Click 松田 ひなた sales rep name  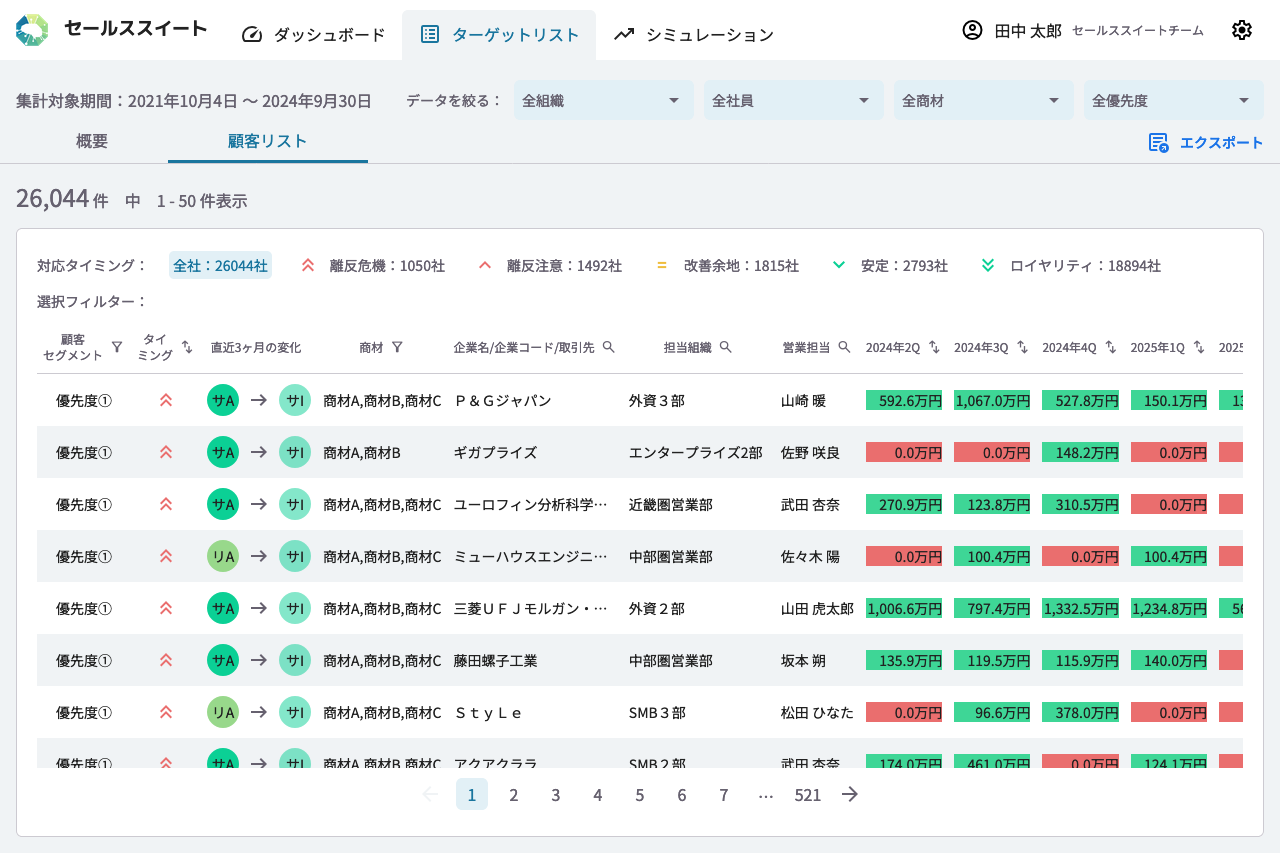coord(817,713)
